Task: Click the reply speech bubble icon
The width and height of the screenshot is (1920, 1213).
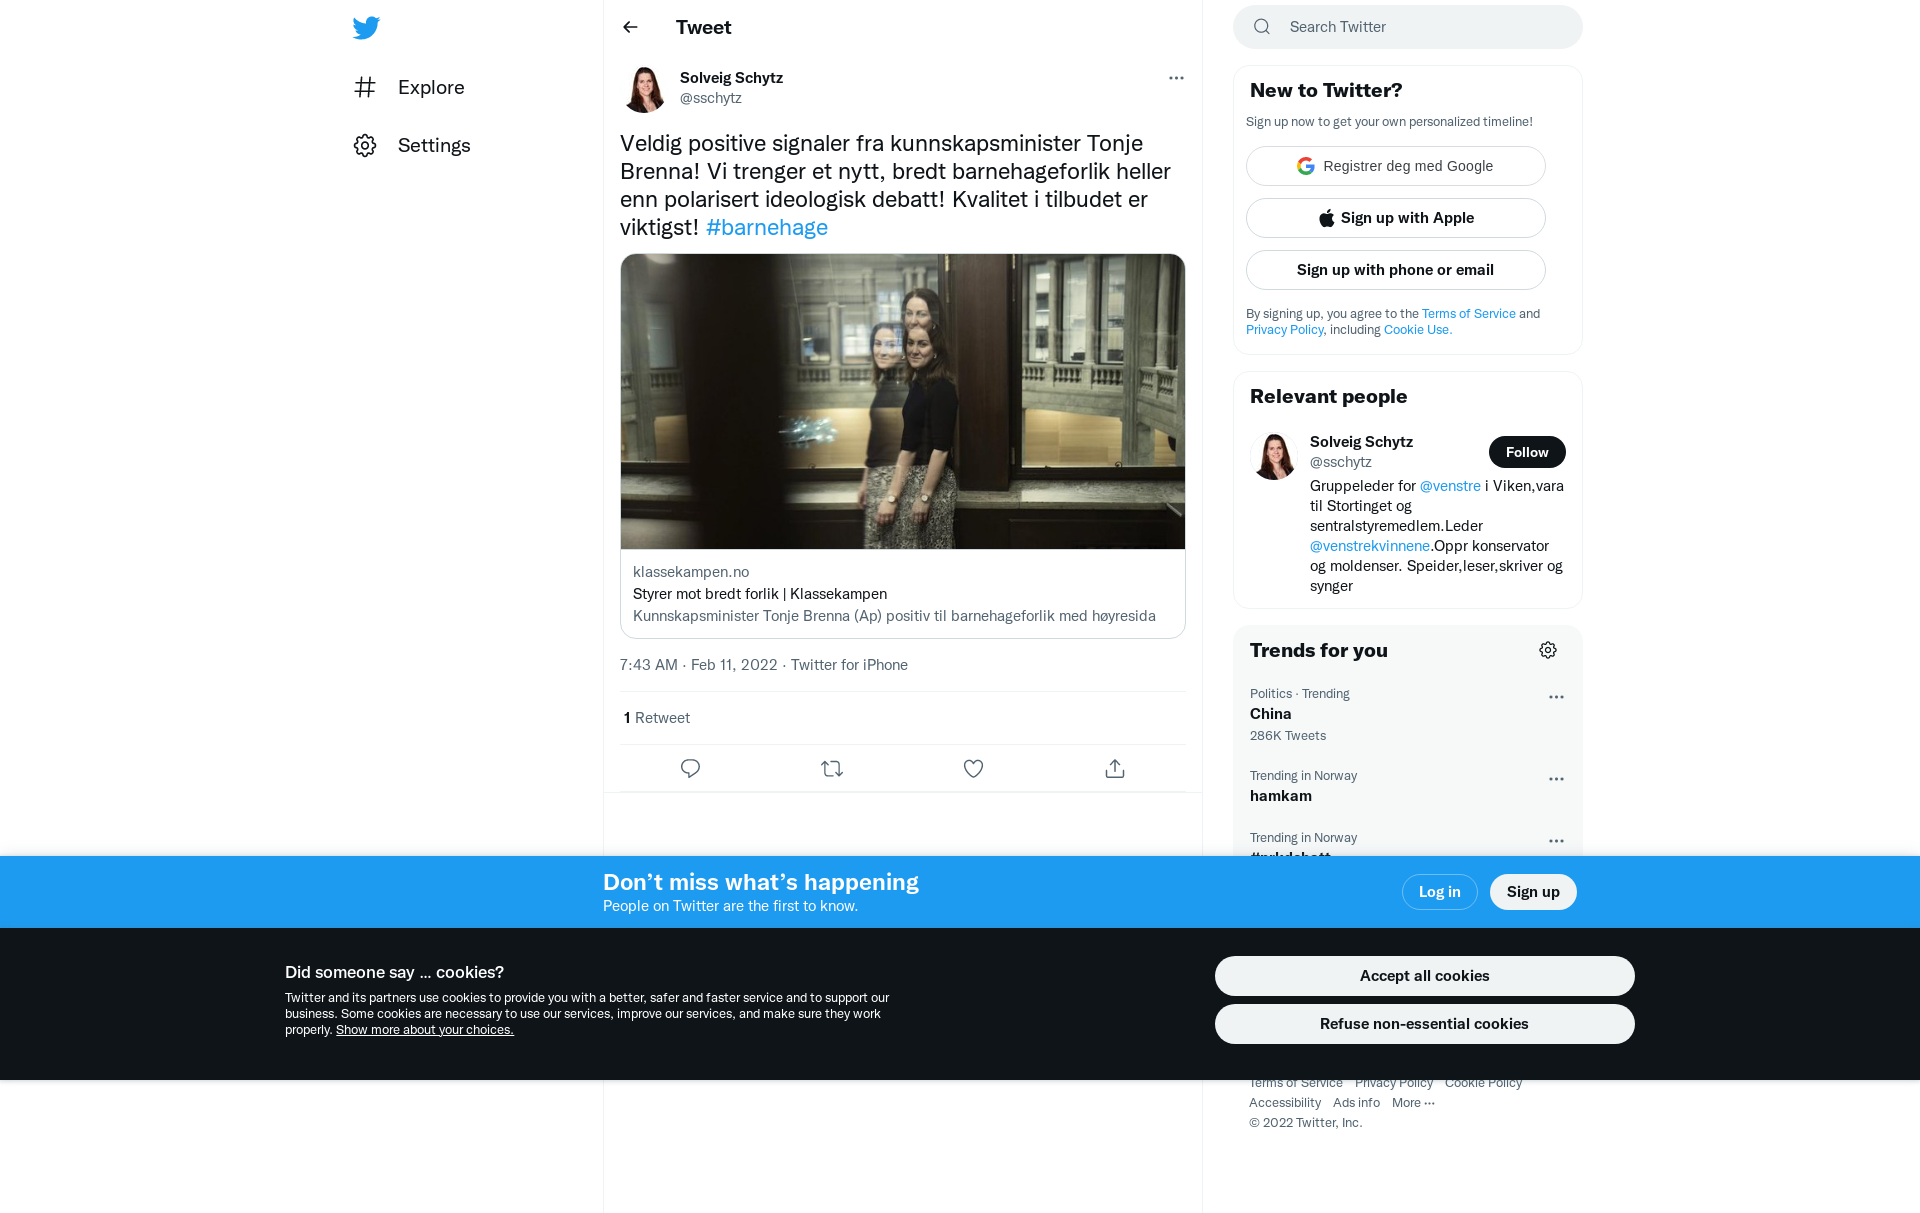Action: (690, 768)
